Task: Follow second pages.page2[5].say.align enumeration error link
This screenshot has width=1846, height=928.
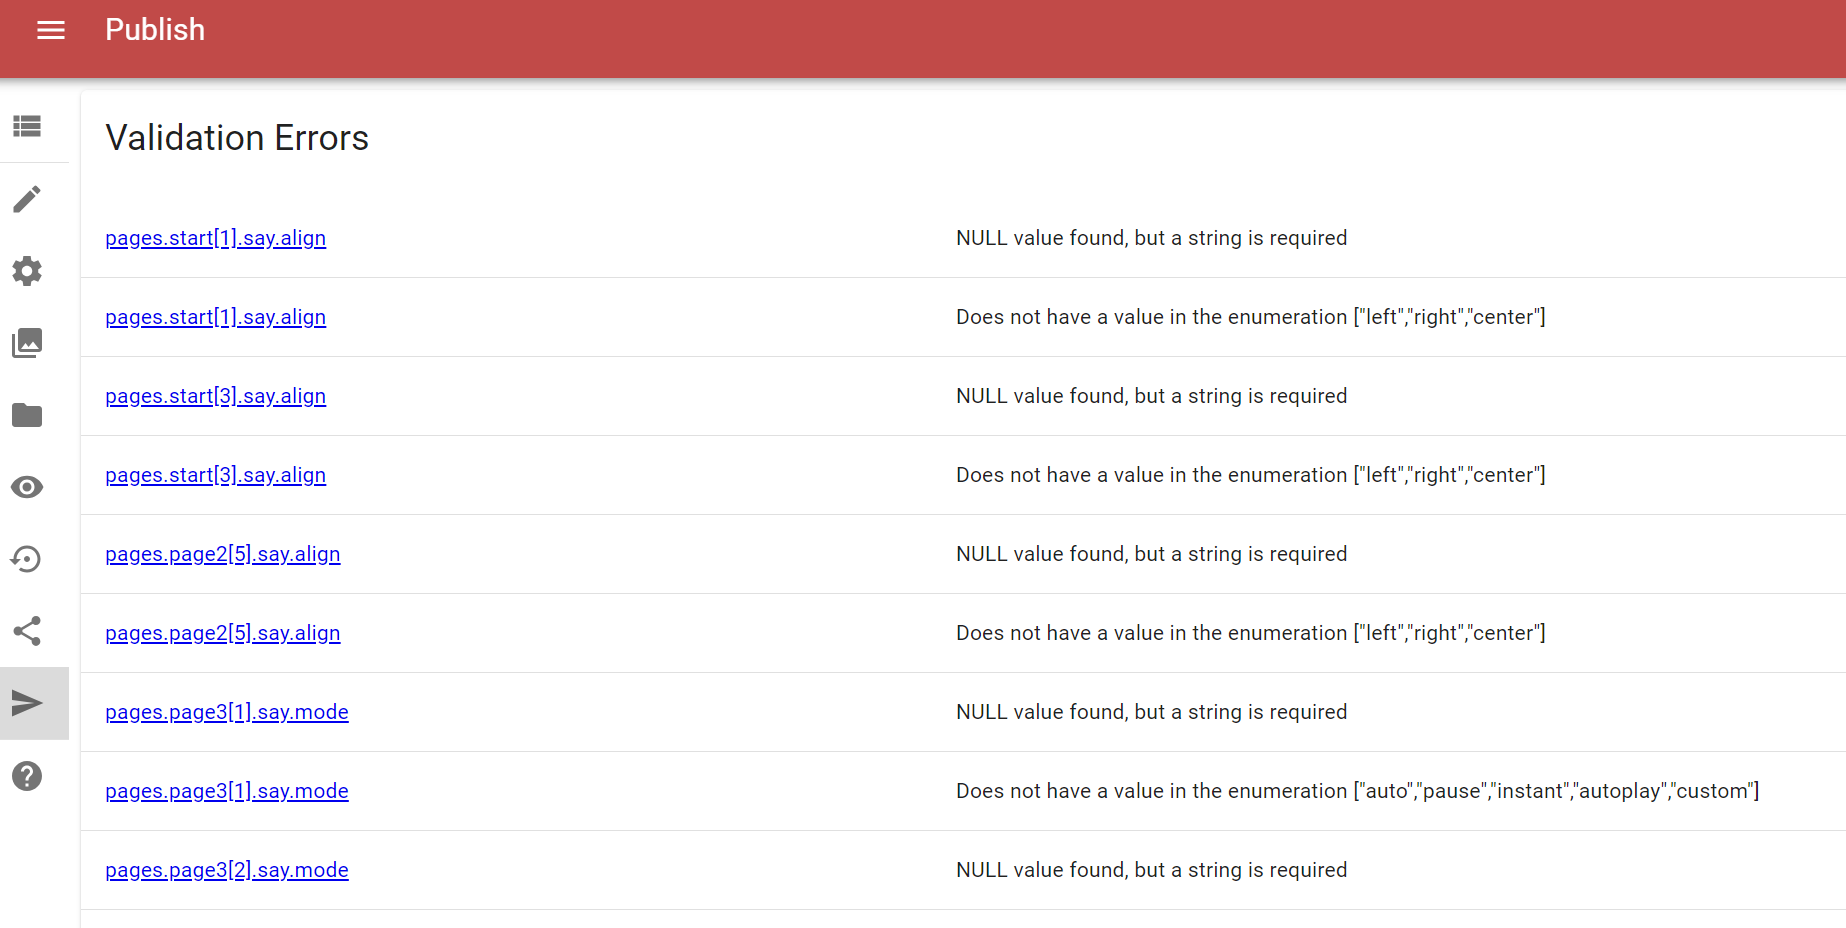Action: [x=223, y=633]
